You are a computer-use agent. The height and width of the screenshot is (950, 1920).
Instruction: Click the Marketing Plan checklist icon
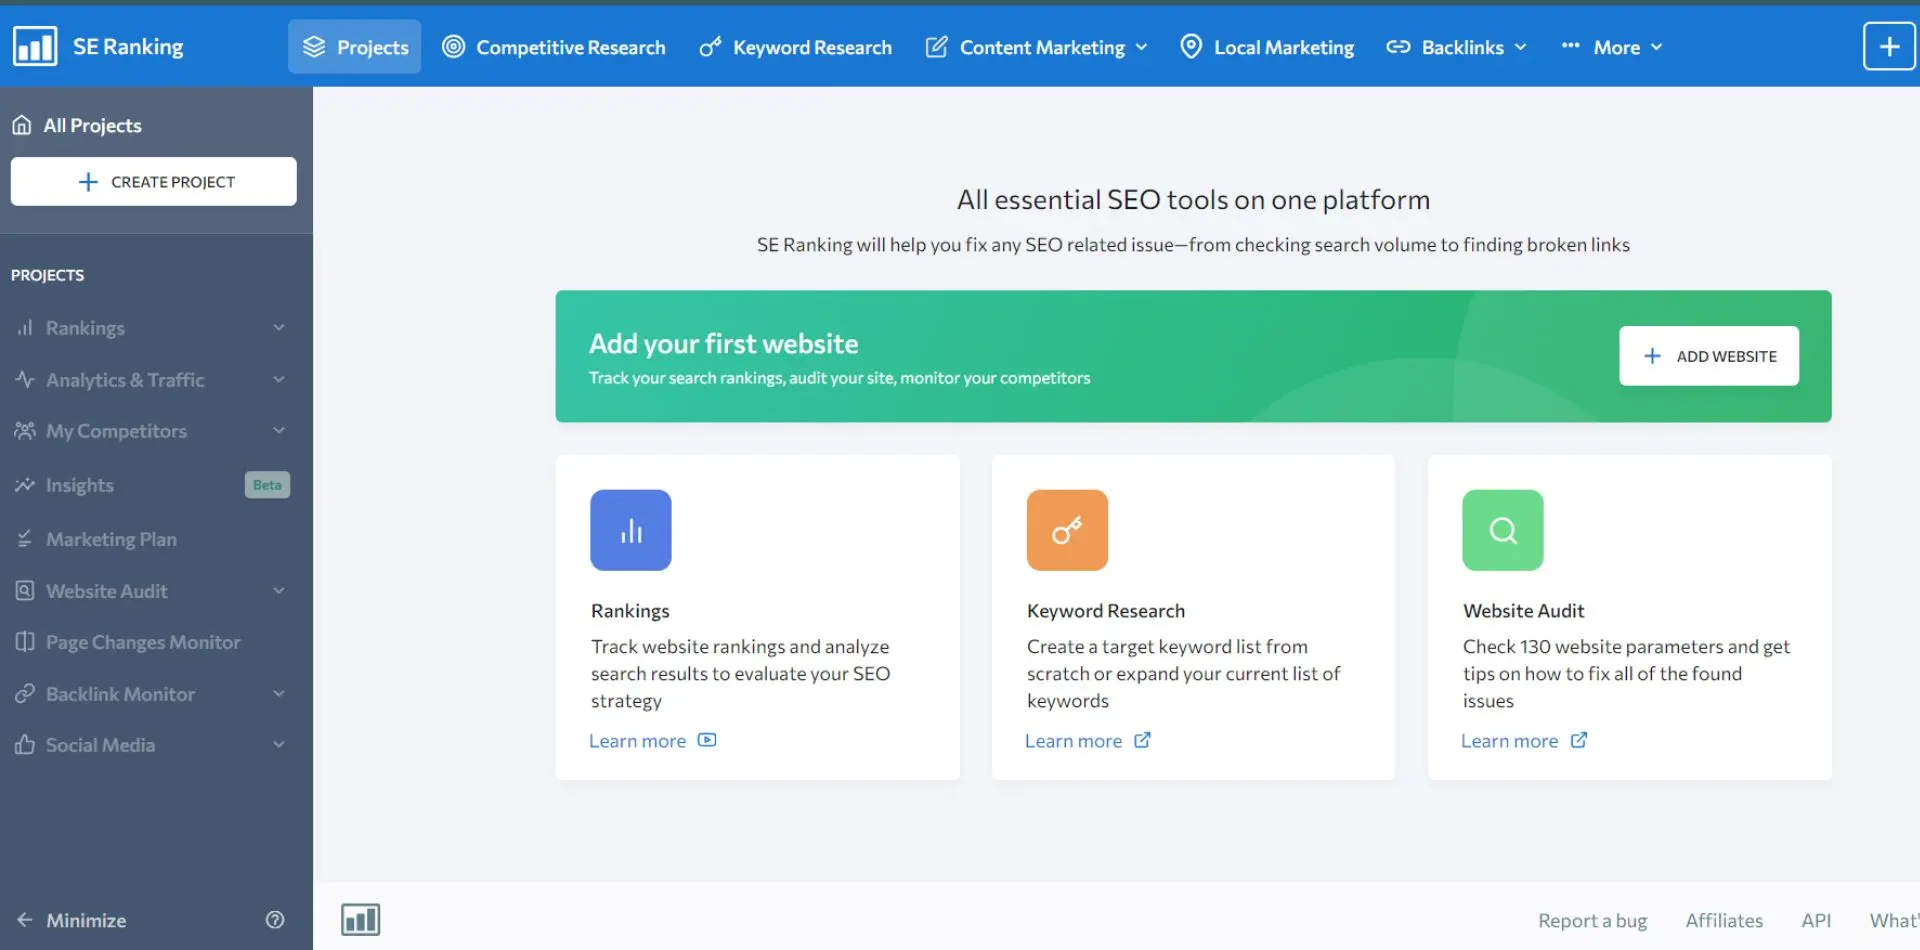click(x=25, y=539)
